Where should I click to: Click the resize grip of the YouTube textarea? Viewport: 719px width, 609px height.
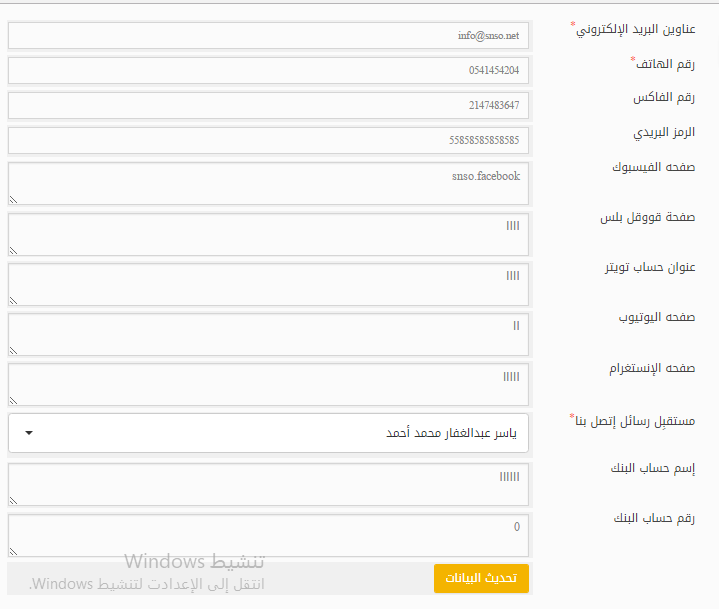(x=13, y=351)
